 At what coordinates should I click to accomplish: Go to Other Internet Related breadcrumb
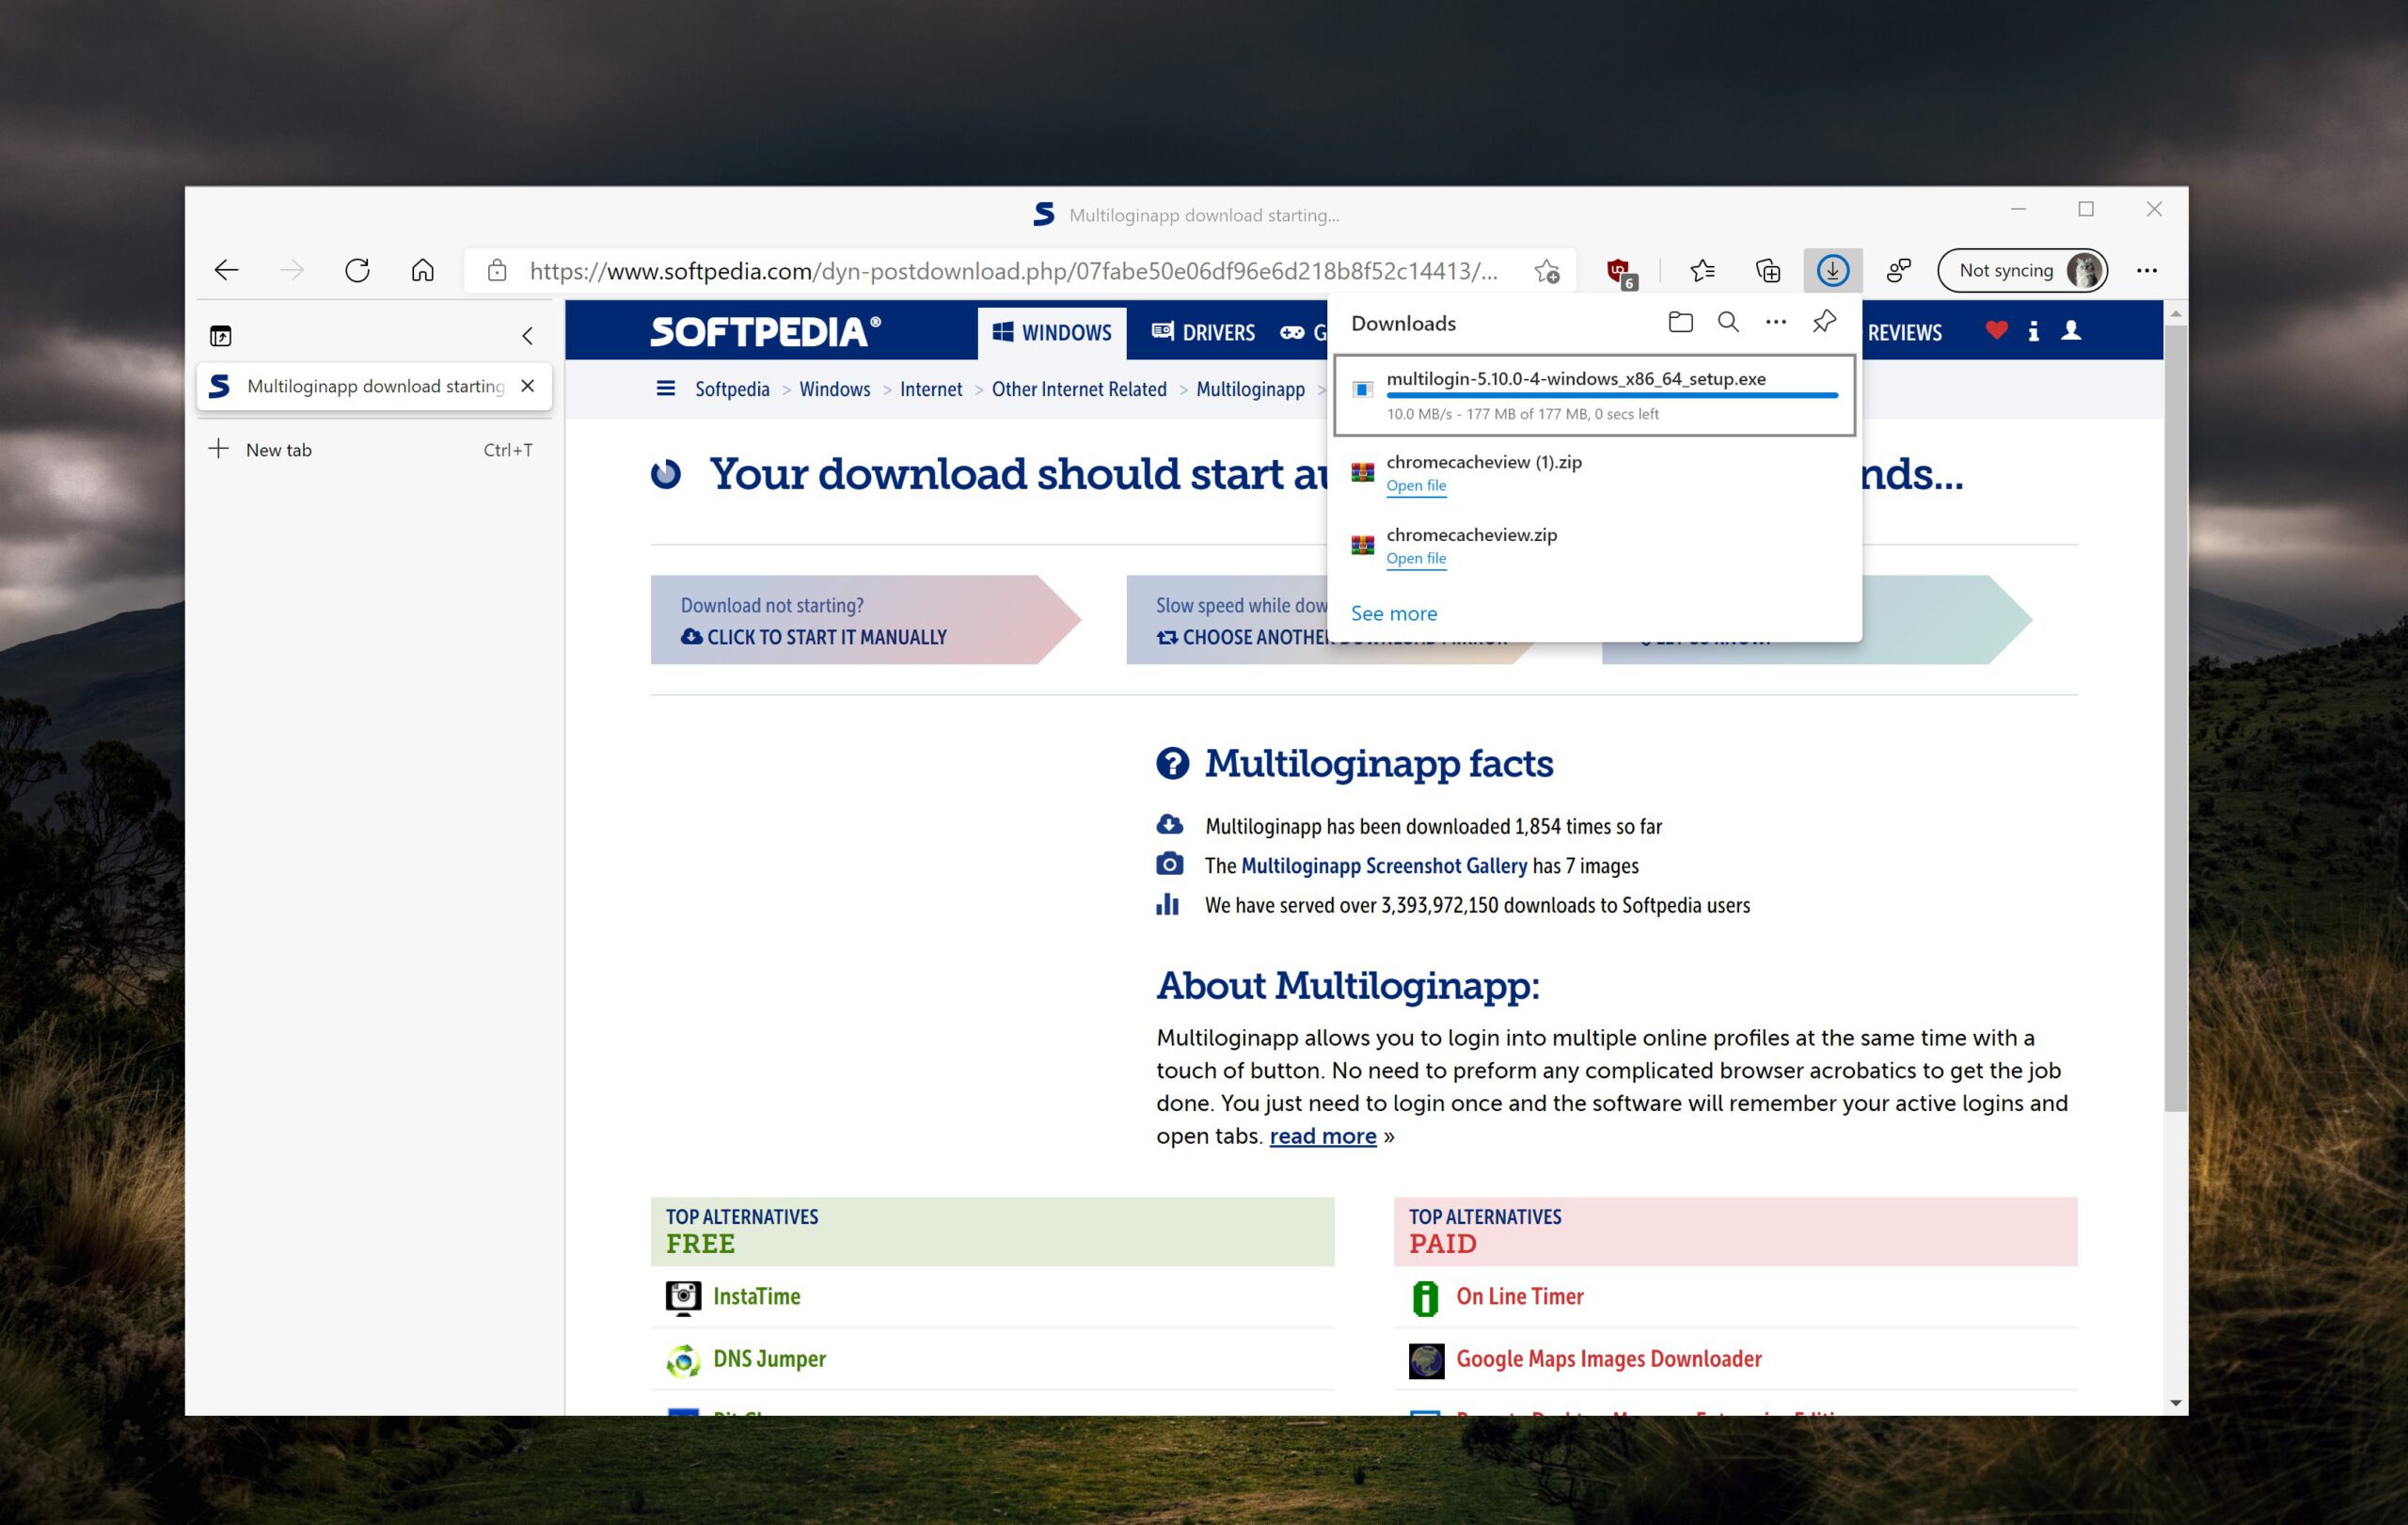tap(1079, 389)
